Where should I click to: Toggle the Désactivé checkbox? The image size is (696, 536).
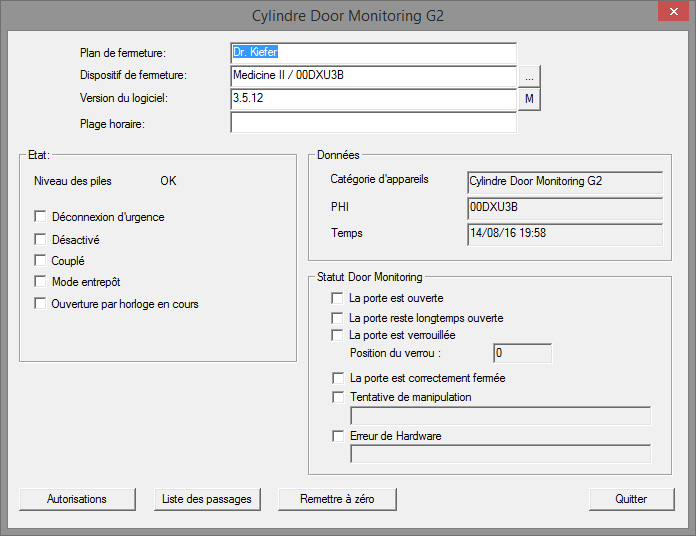(x=41, y=239)
